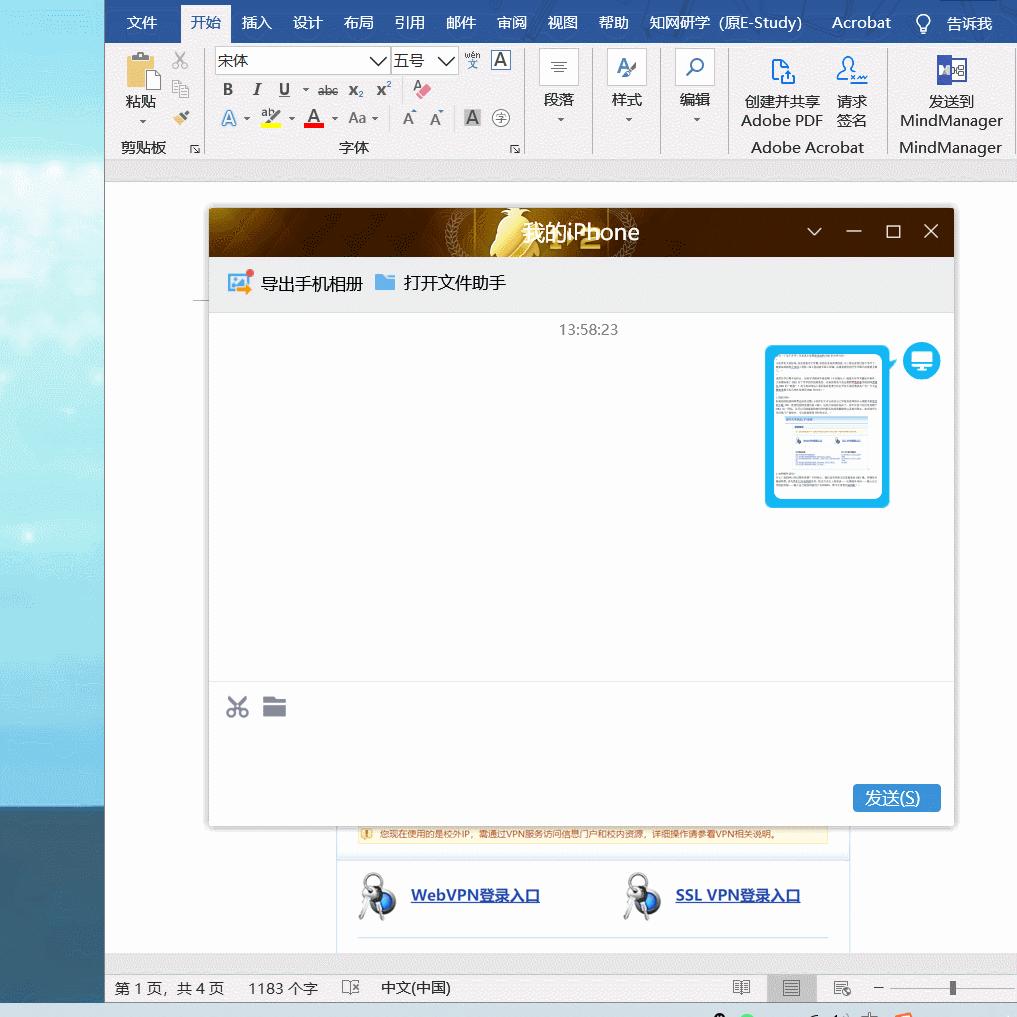The height and width of the screenshot is (1017, 1017).
Task: Enable subscript formatting
Action: [x=354, y=90]
